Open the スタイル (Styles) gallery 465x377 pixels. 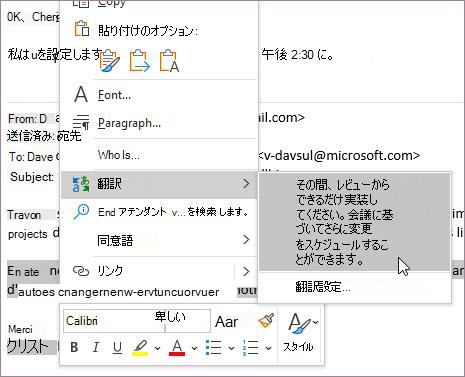click(x=302, y=333)
